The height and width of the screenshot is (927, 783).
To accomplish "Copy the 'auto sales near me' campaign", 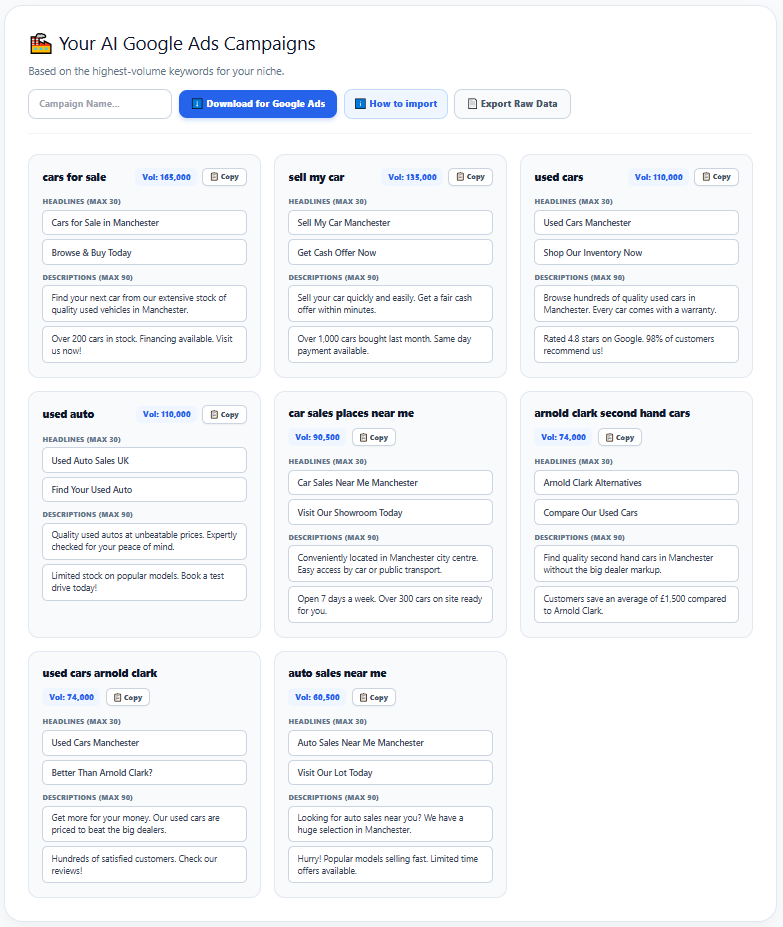I will [x=374, y=698].
